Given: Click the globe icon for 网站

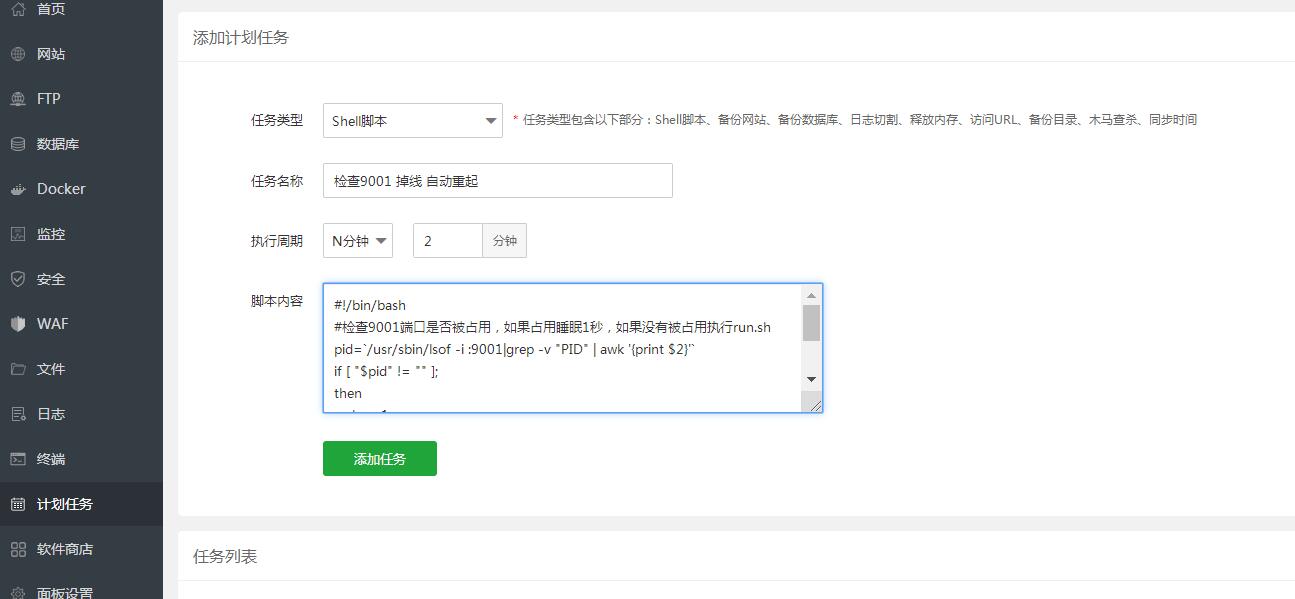Looking at the screenshot, I should tap(18, 54).
